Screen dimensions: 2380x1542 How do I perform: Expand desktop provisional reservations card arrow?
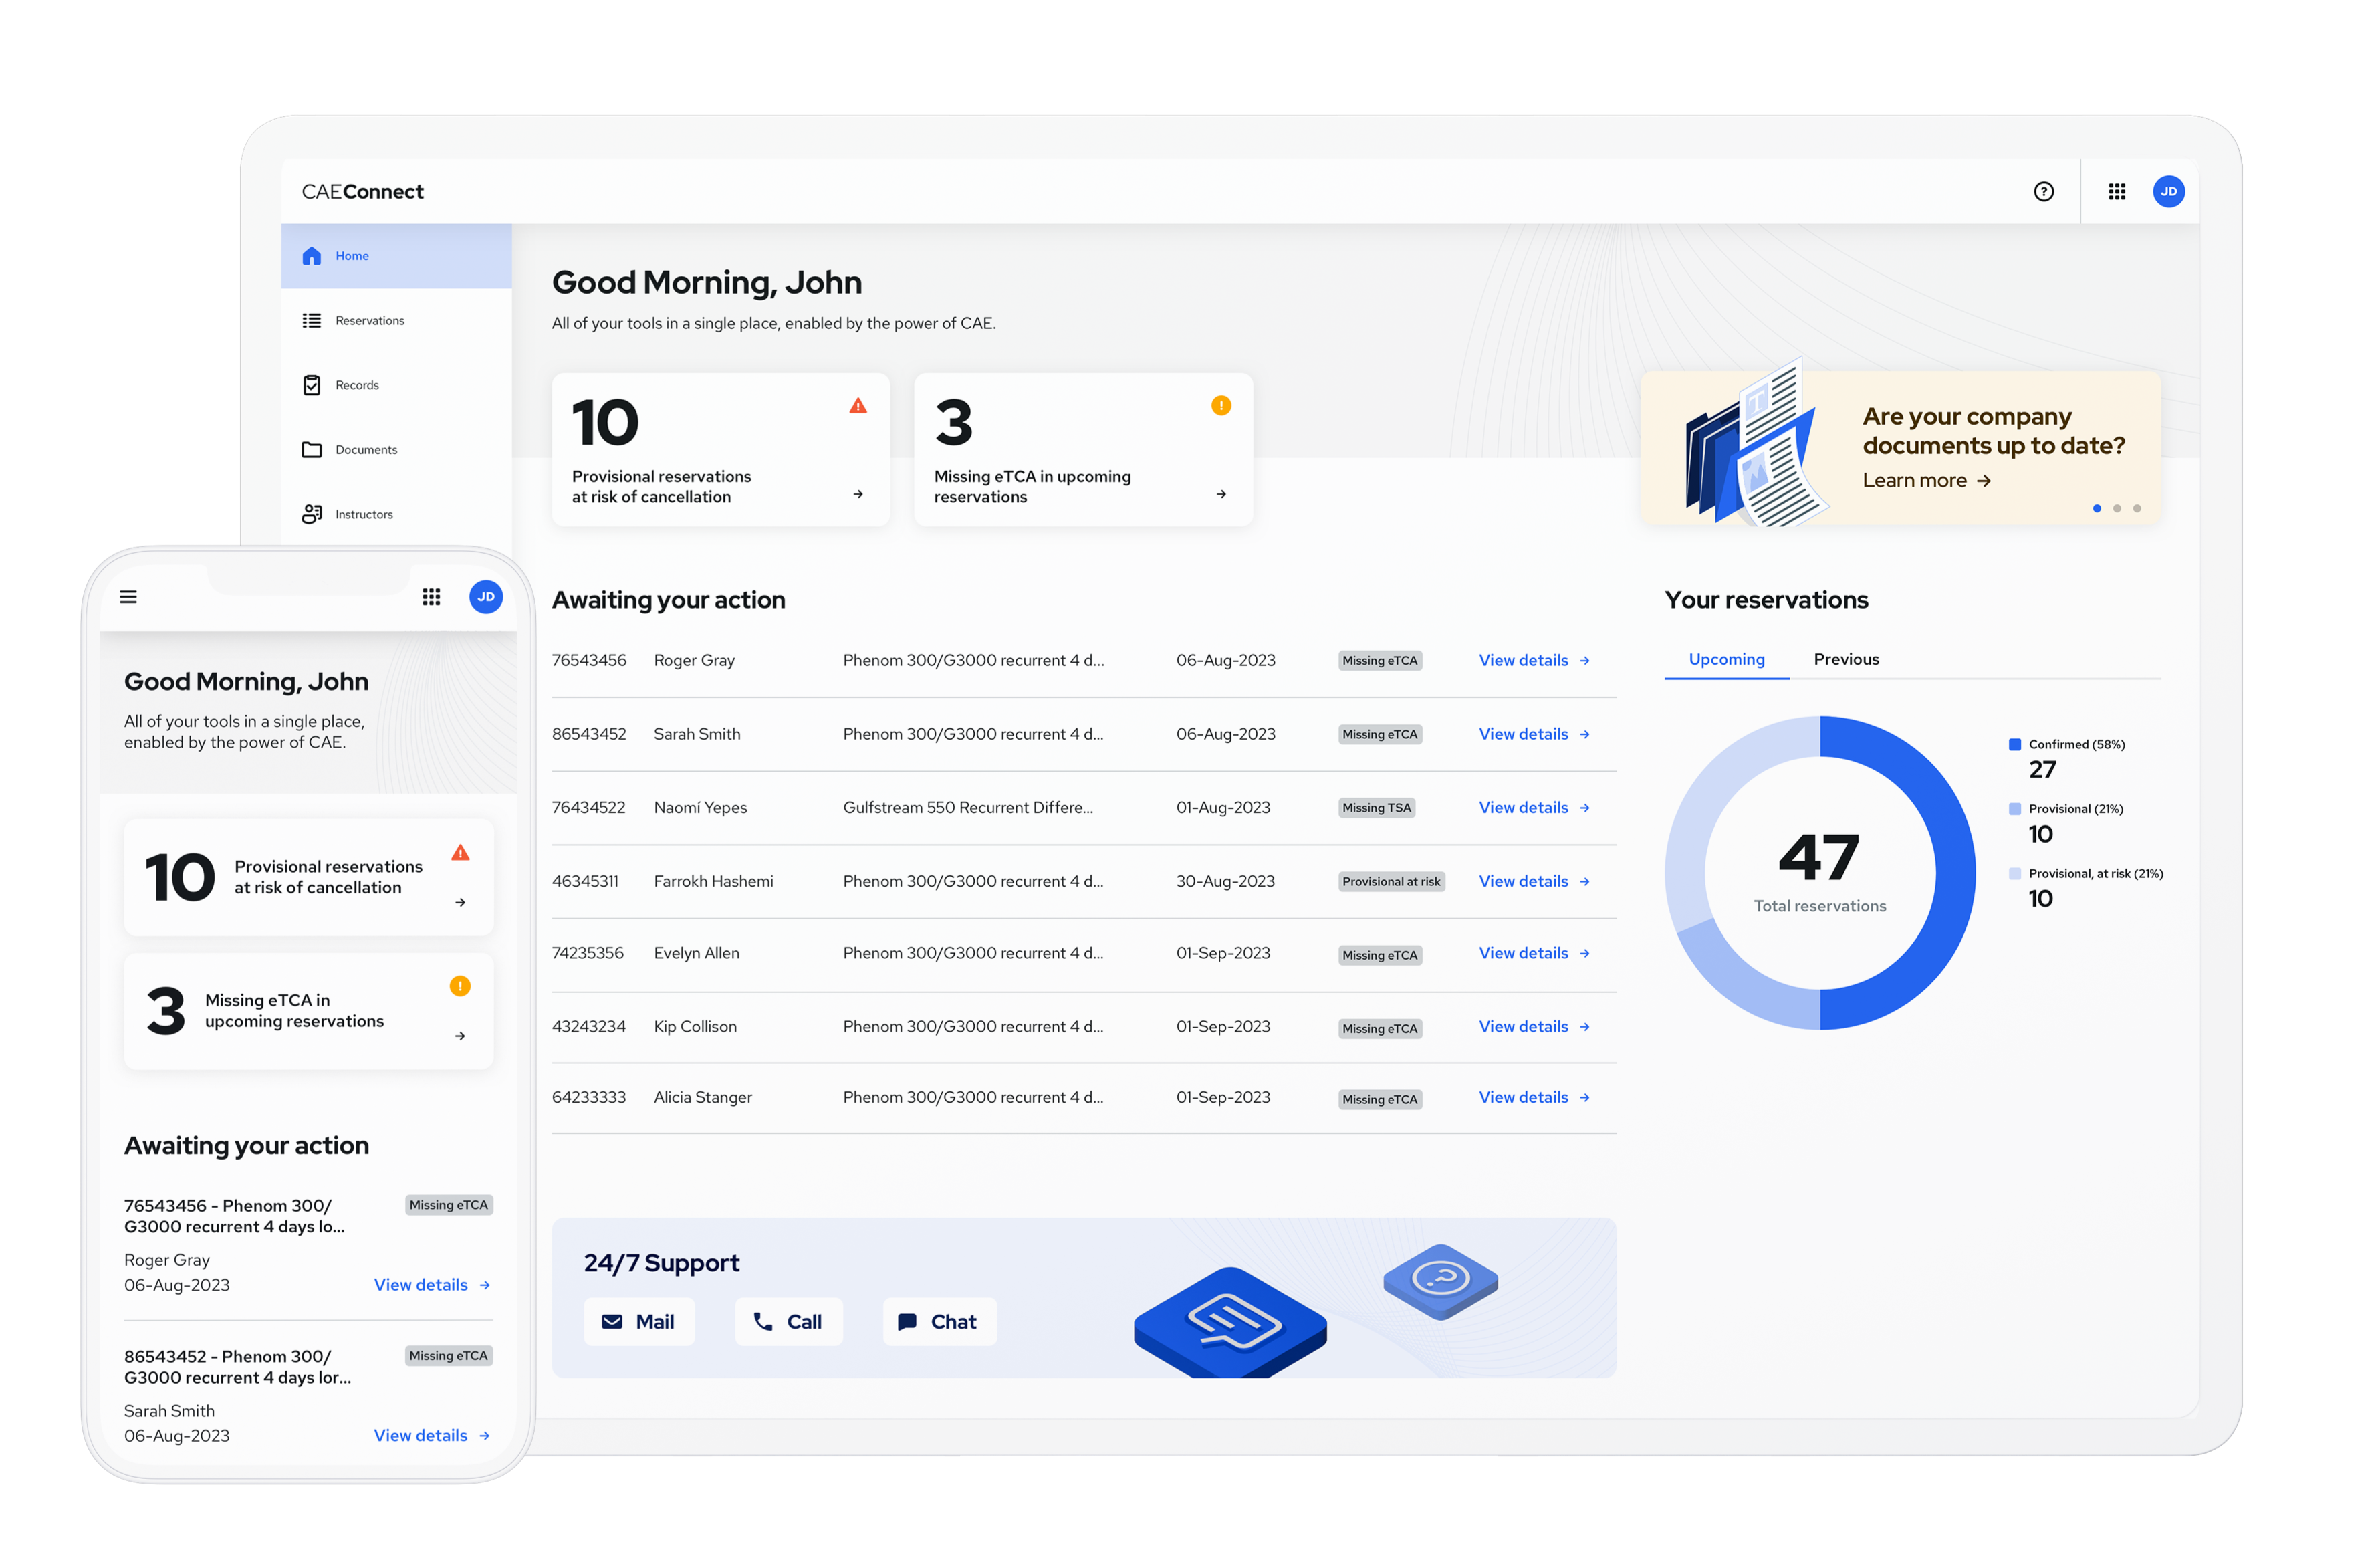coord(858,494)
